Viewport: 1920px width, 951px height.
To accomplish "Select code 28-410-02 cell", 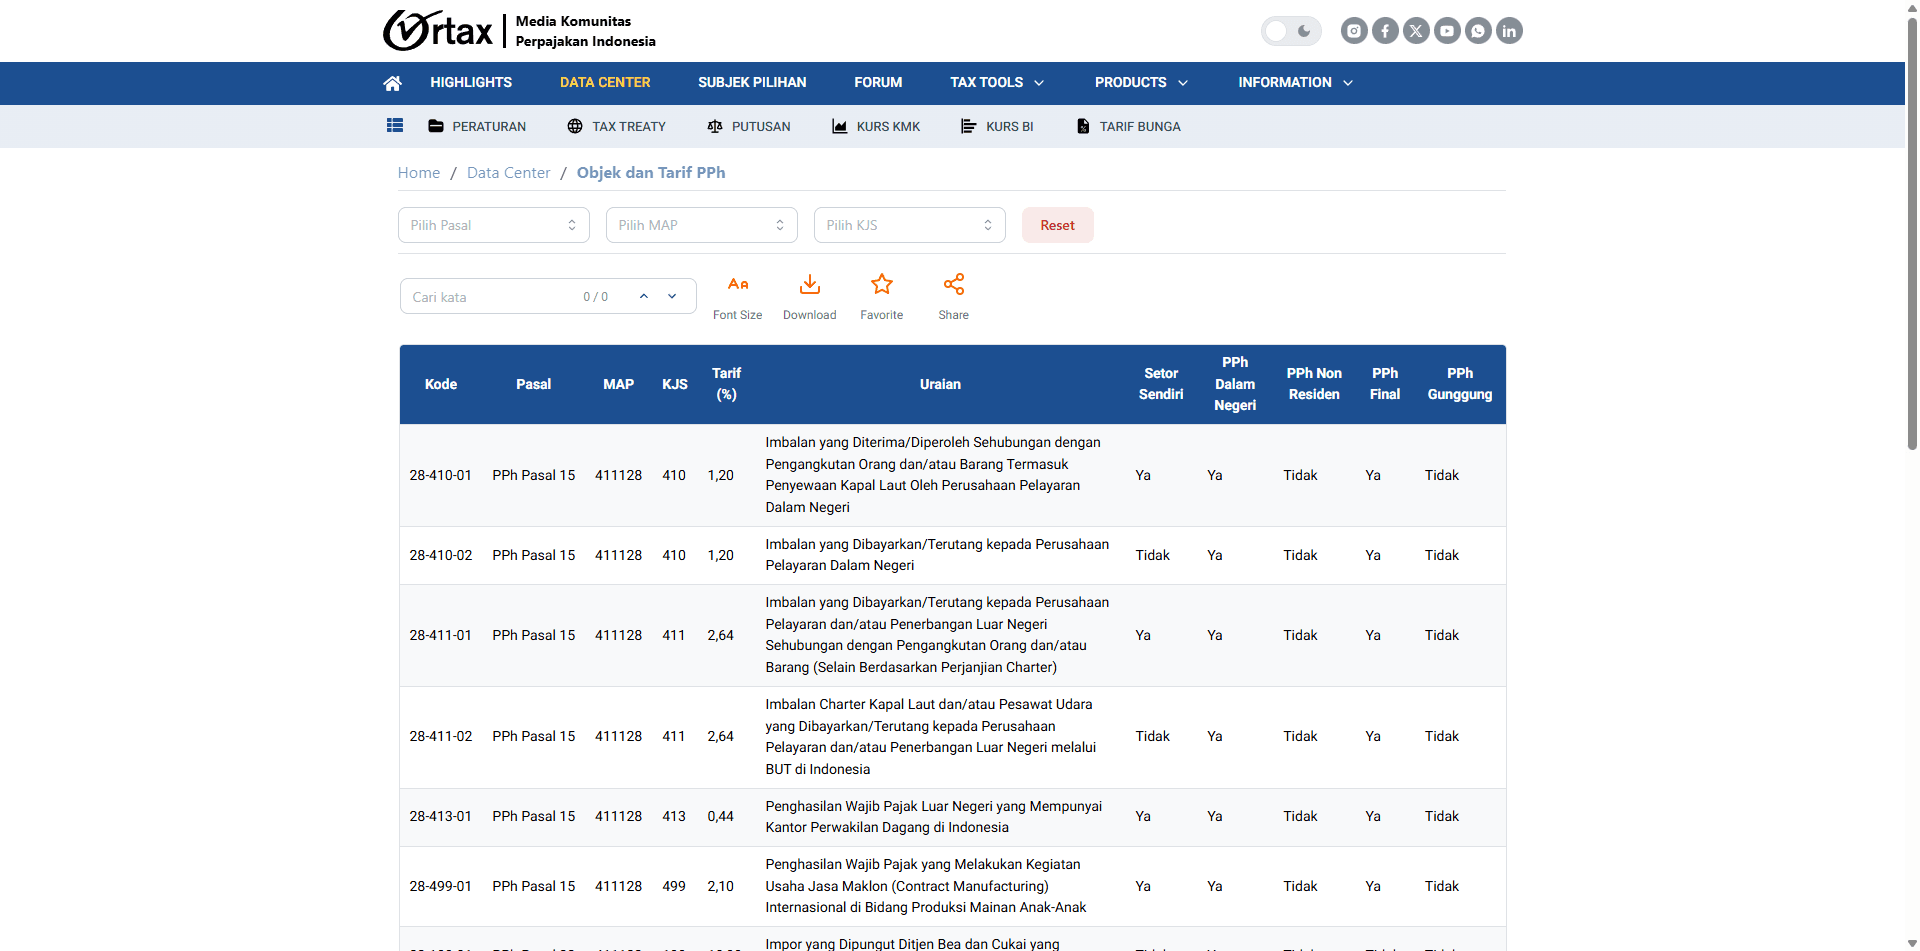I will [441, 555].
